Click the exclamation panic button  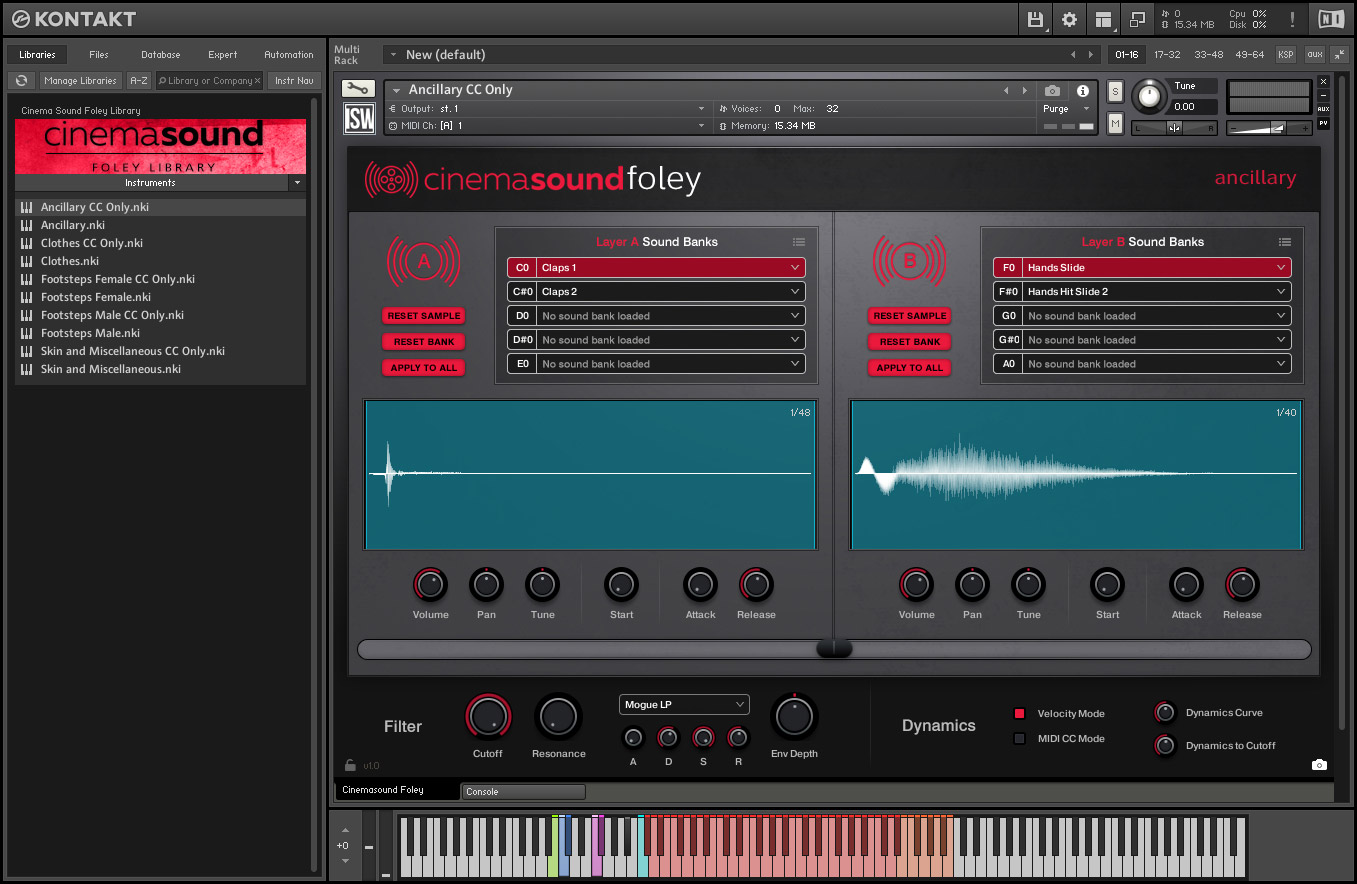click(x=1292, y=19)
